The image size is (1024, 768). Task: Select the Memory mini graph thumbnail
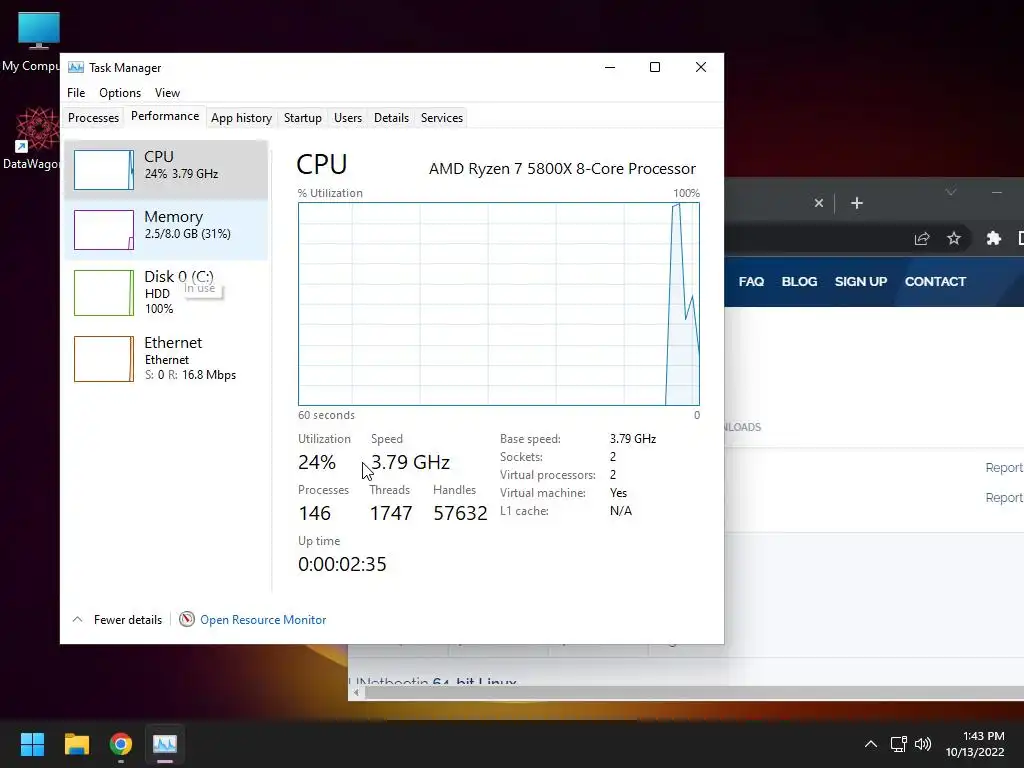104,230
